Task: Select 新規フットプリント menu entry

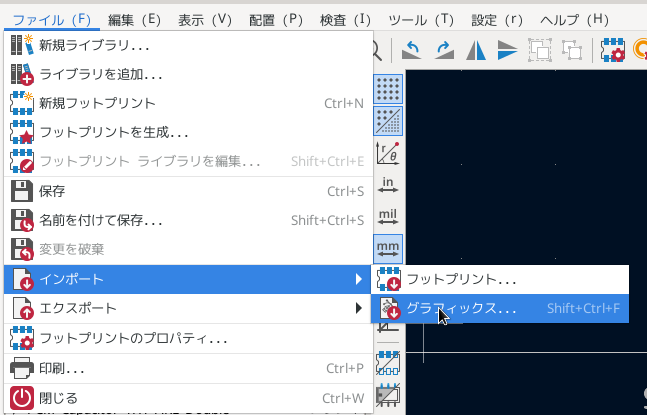Action: pyautogui.click(x=188, y=103)
